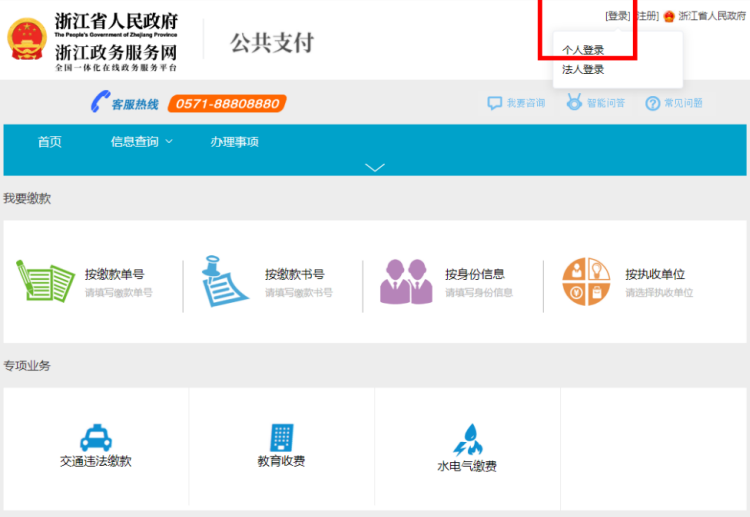Click the blue 按缴款书号 pinned paper icon
750x517 pixels.
225,281
